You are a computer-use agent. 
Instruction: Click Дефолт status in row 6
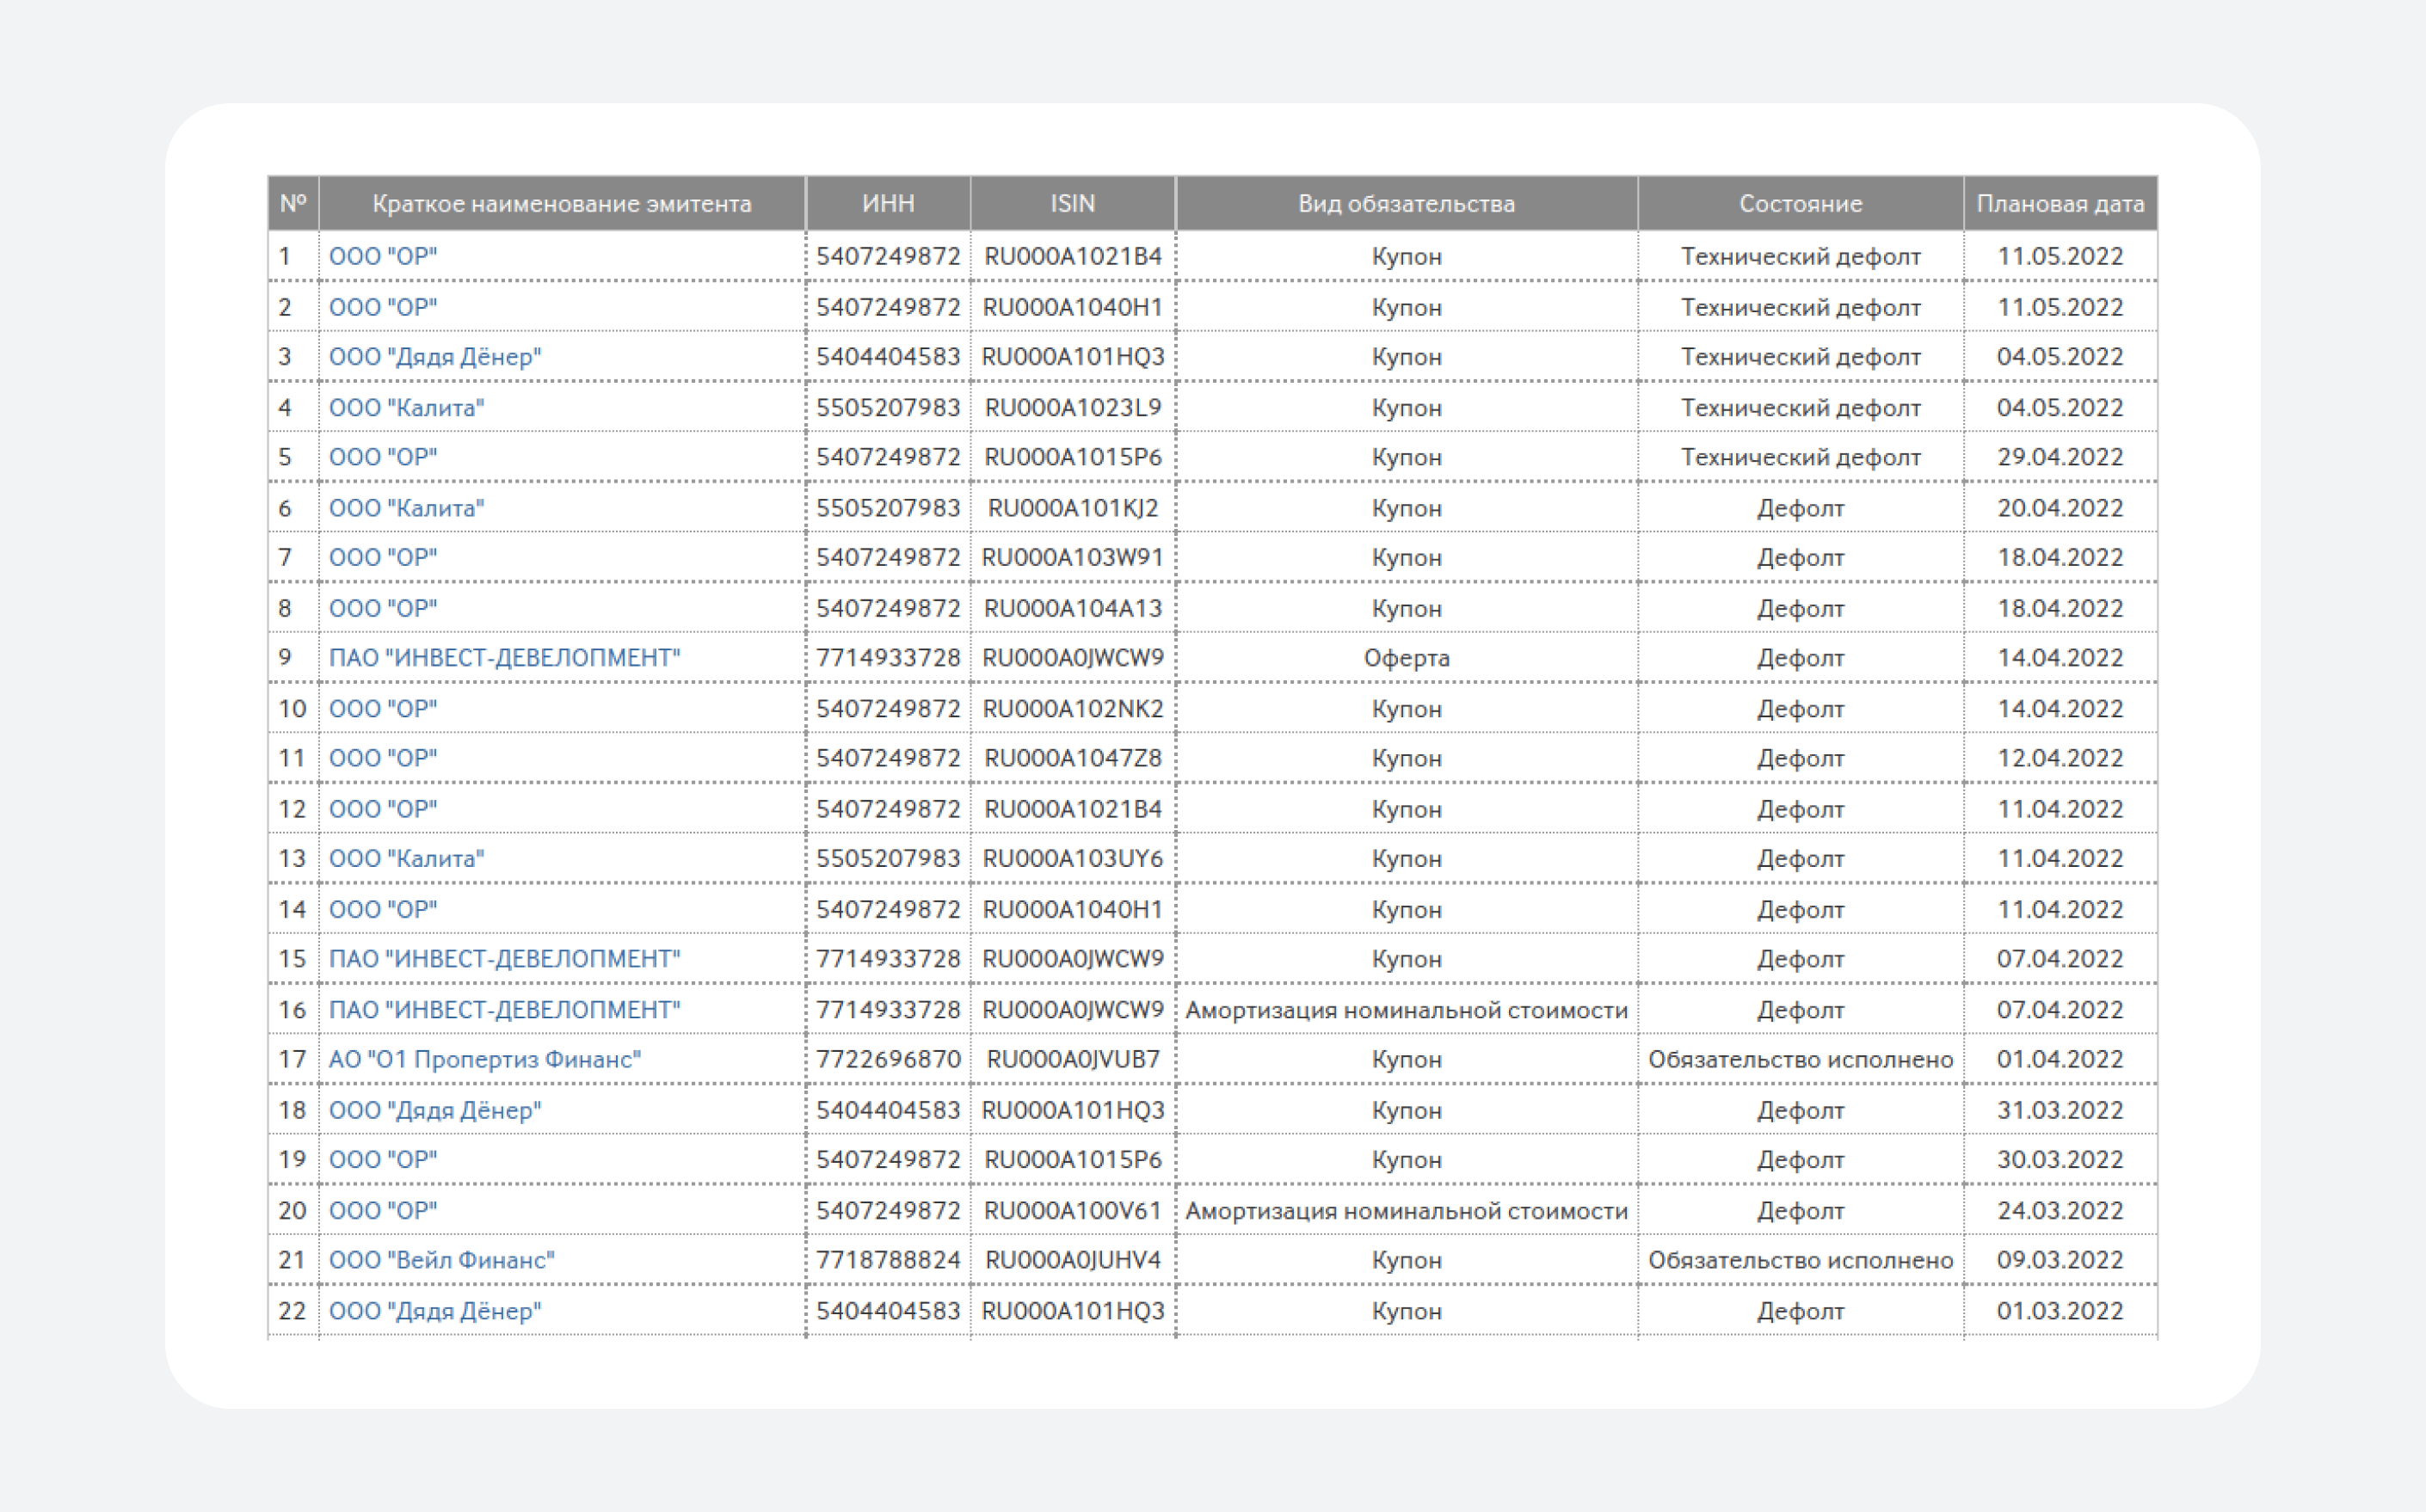click(x=1800, y=508)
